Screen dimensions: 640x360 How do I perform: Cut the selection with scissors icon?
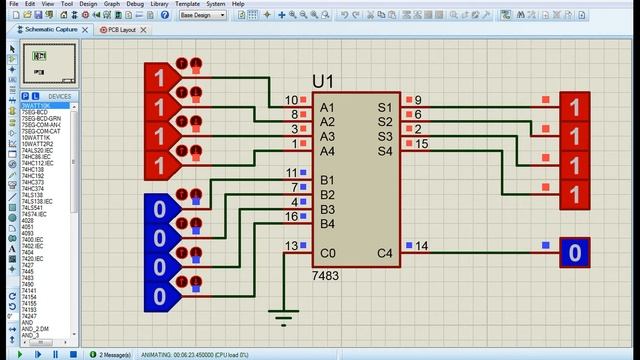370,15
